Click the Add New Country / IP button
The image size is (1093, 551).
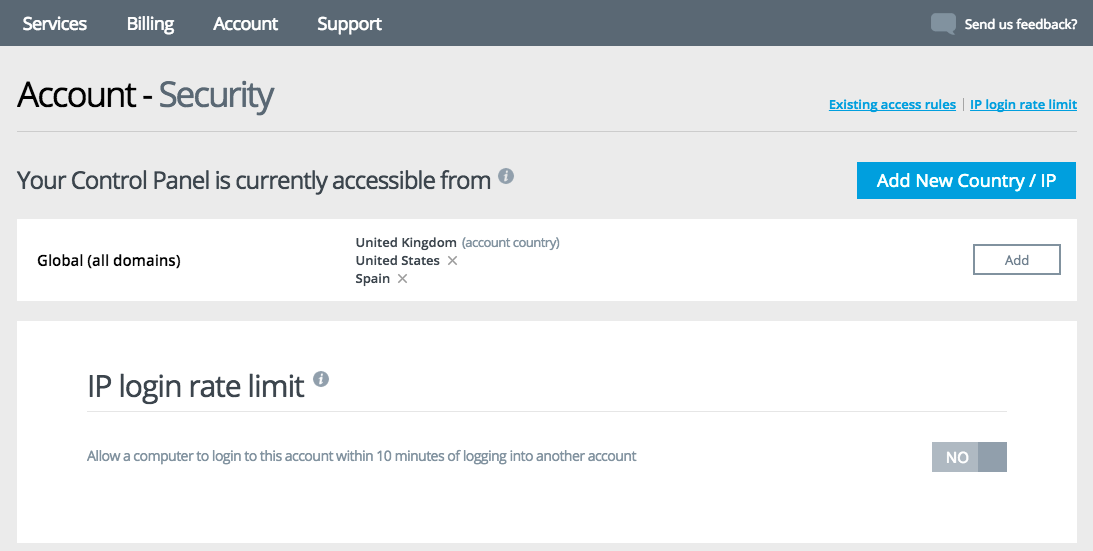[x=965, y=181]
